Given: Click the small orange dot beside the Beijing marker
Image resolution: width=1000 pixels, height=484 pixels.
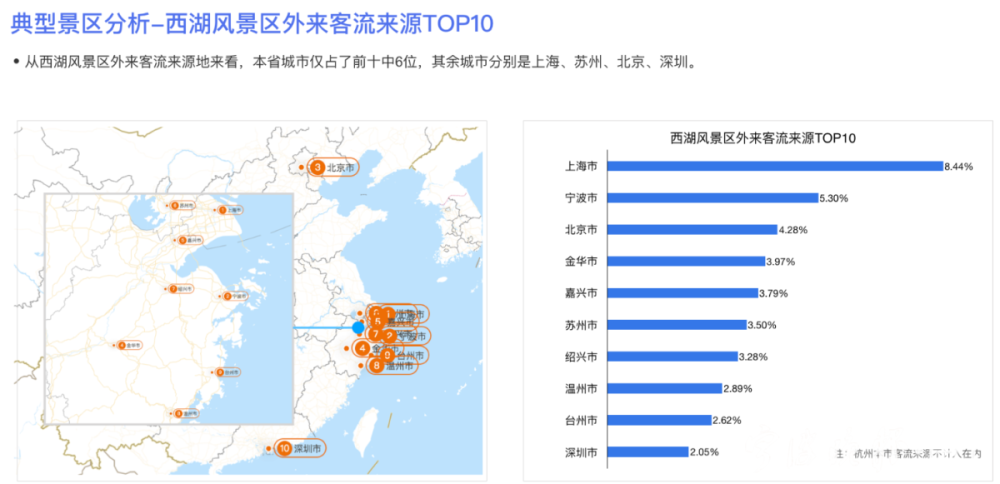Looking at the screenshot, I should pyautogui.click(x=301, y=168).
